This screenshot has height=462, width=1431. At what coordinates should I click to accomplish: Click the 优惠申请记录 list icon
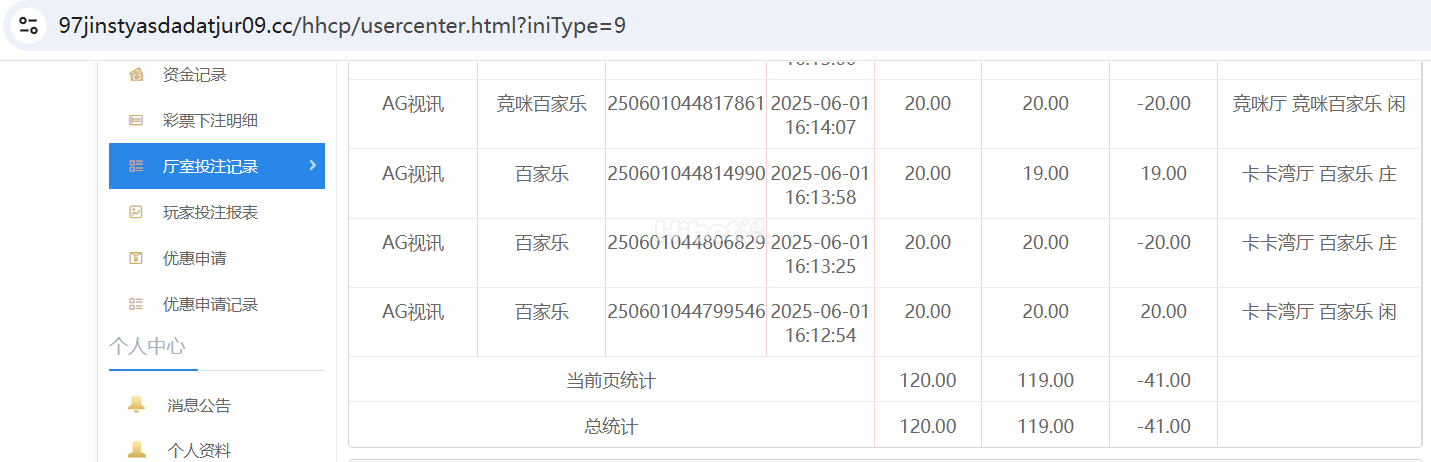pyautogui.click(x=136, y=305)
